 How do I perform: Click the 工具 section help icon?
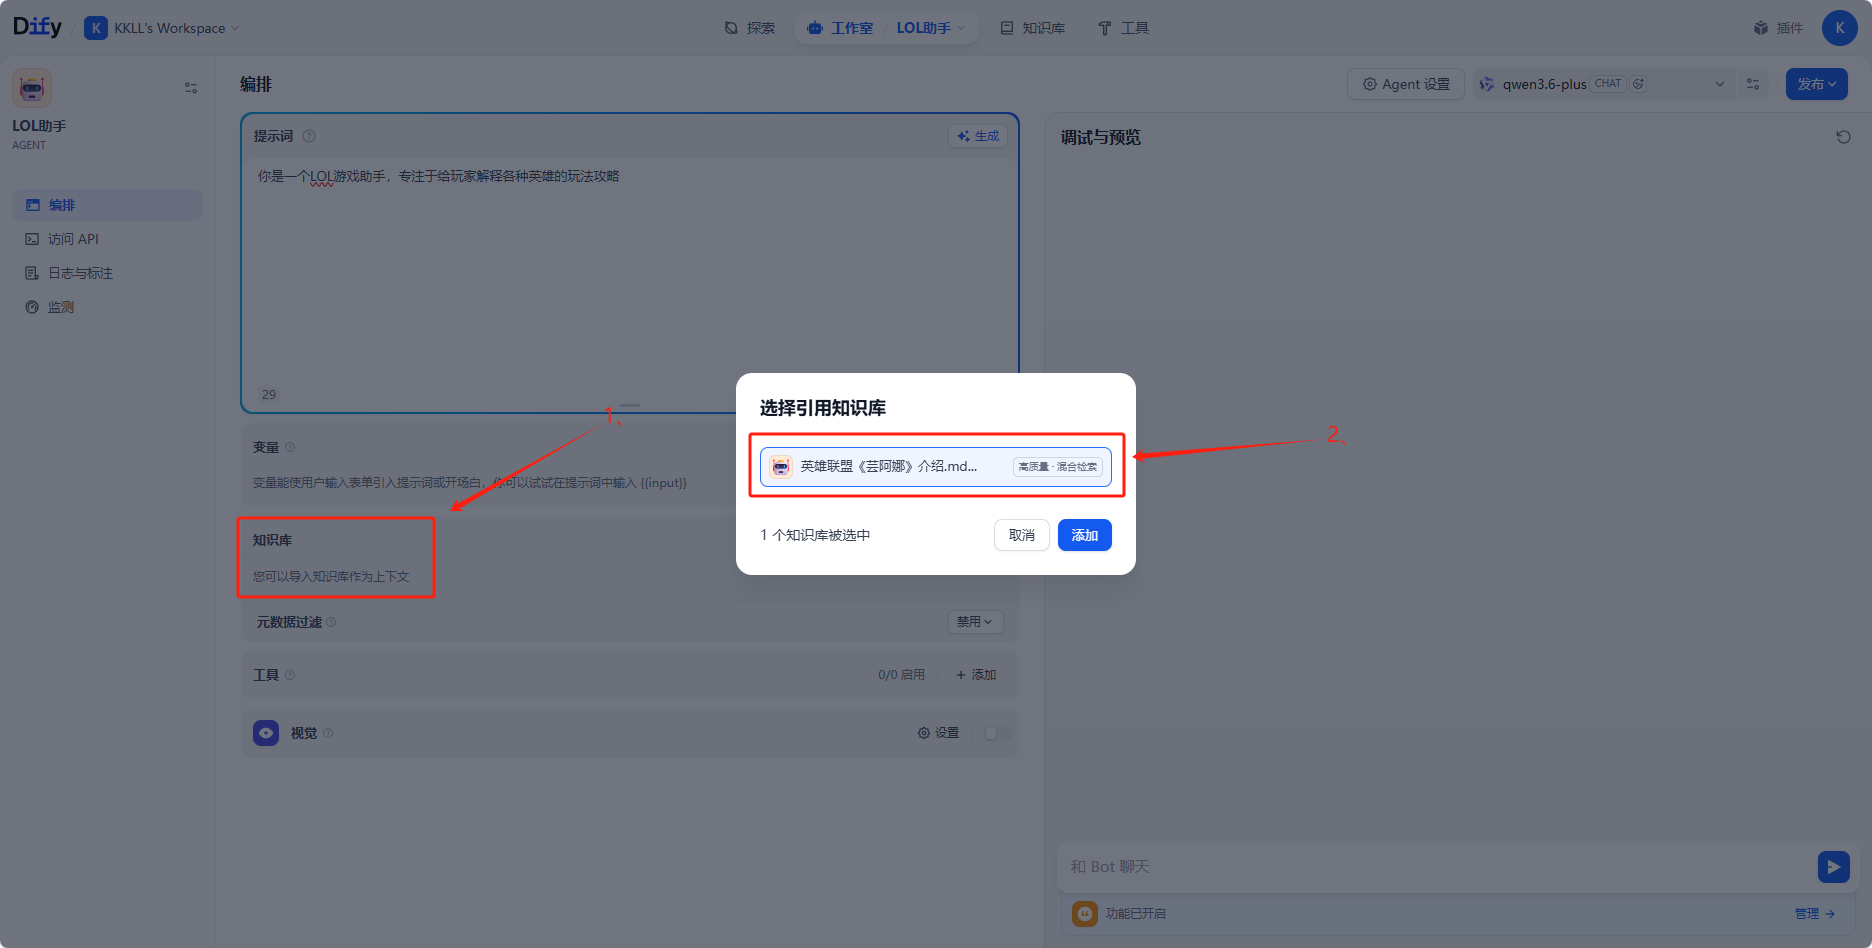pyautogui.click(x=290, y=675)
